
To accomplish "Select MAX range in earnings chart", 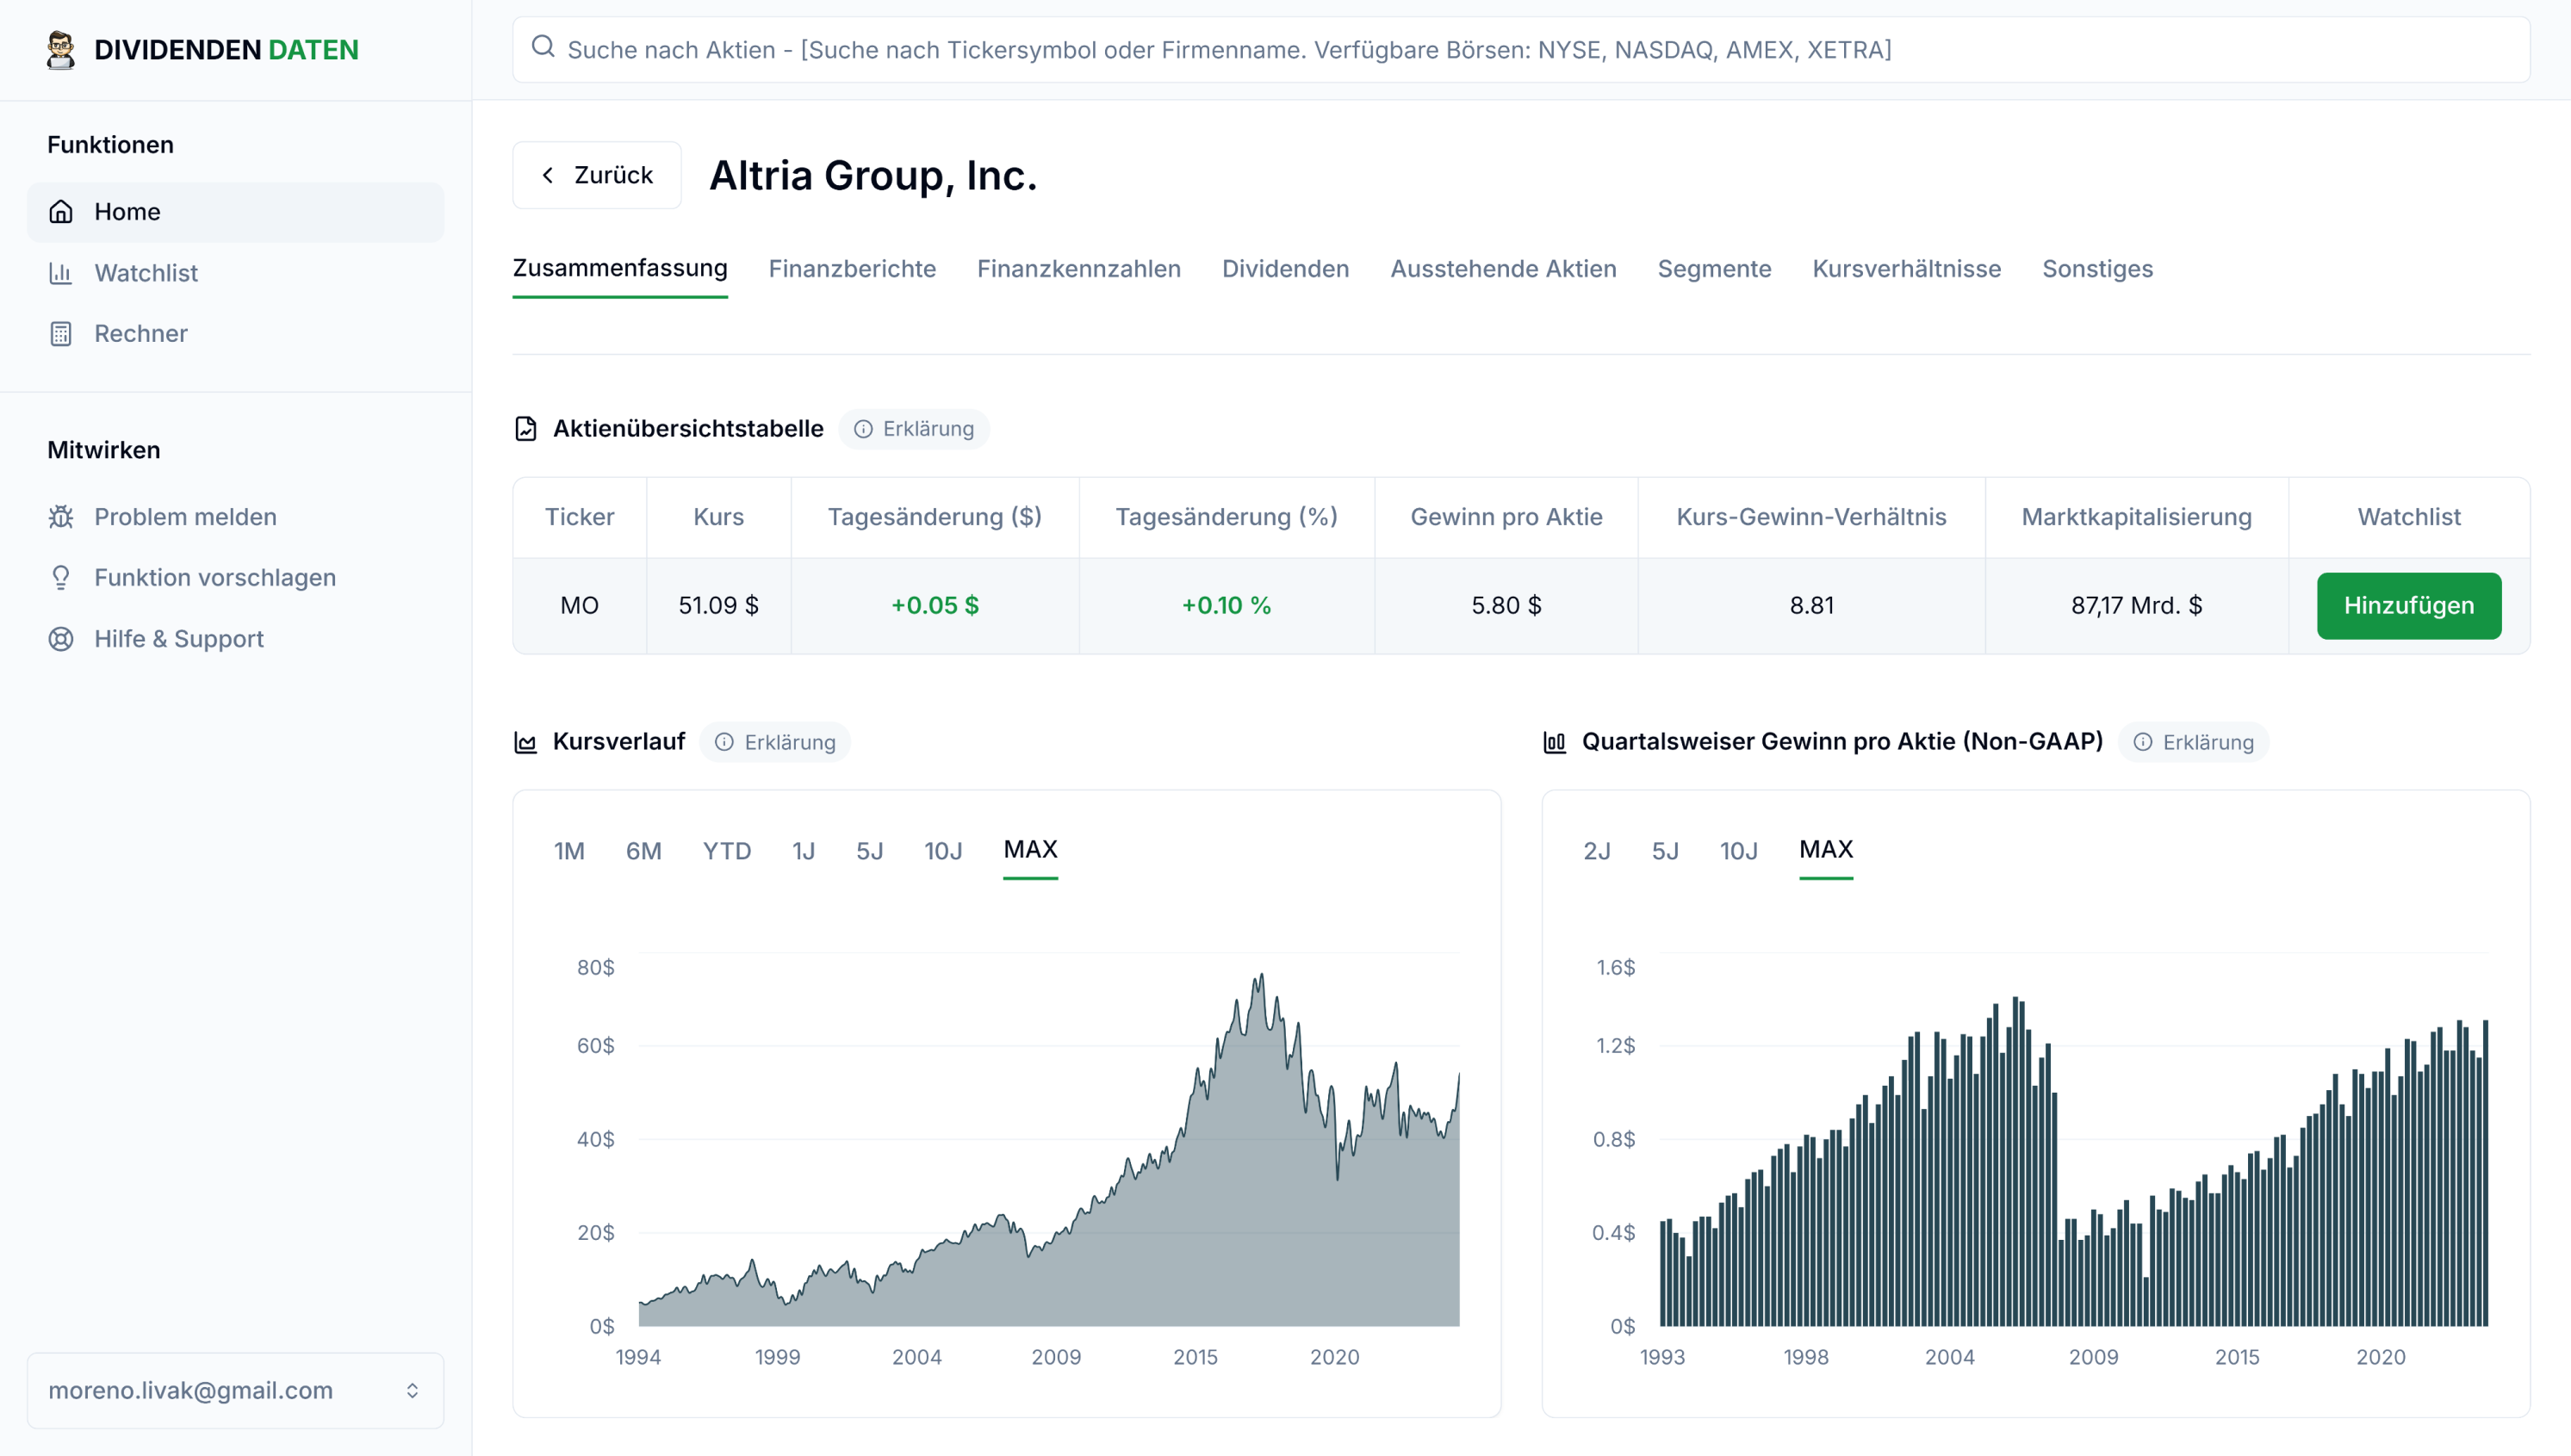I will point(1826,851).
